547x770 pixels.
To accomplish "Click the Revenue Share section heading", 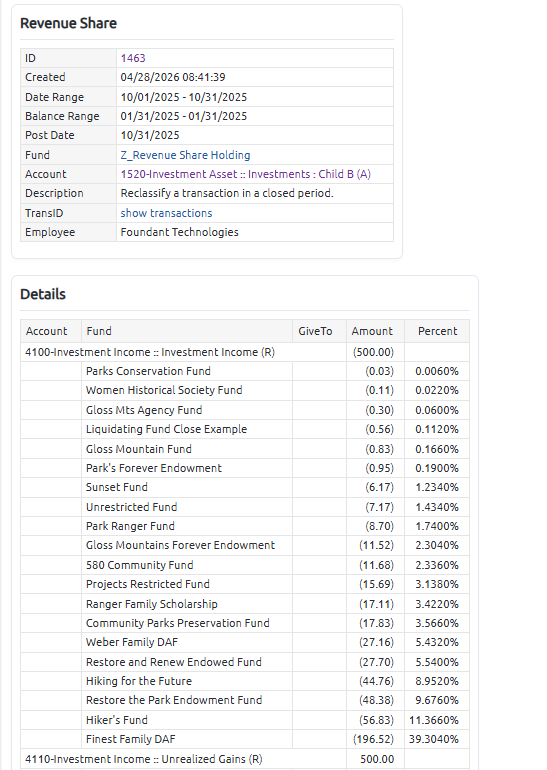I will (x=68, y=23).
